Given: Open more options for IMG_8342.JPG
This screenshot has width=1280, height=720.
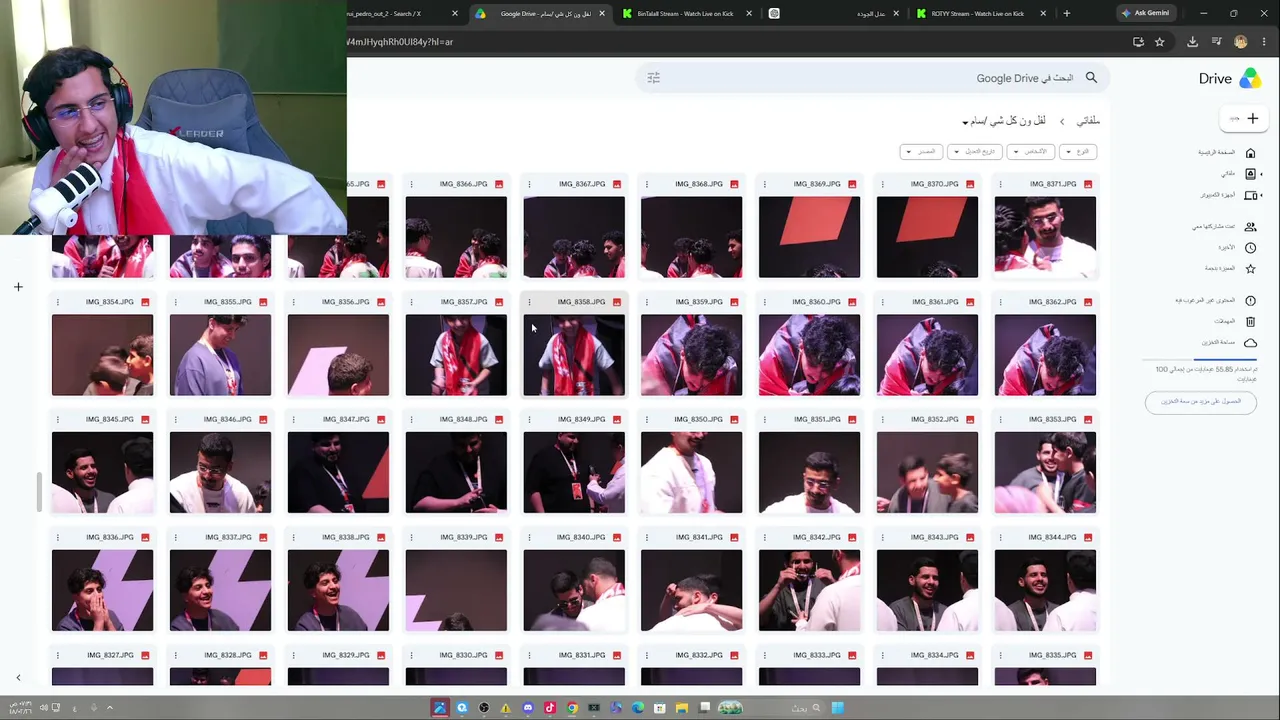Looking at the screenshot, I should pyautogui.click(x=764, y=538).
